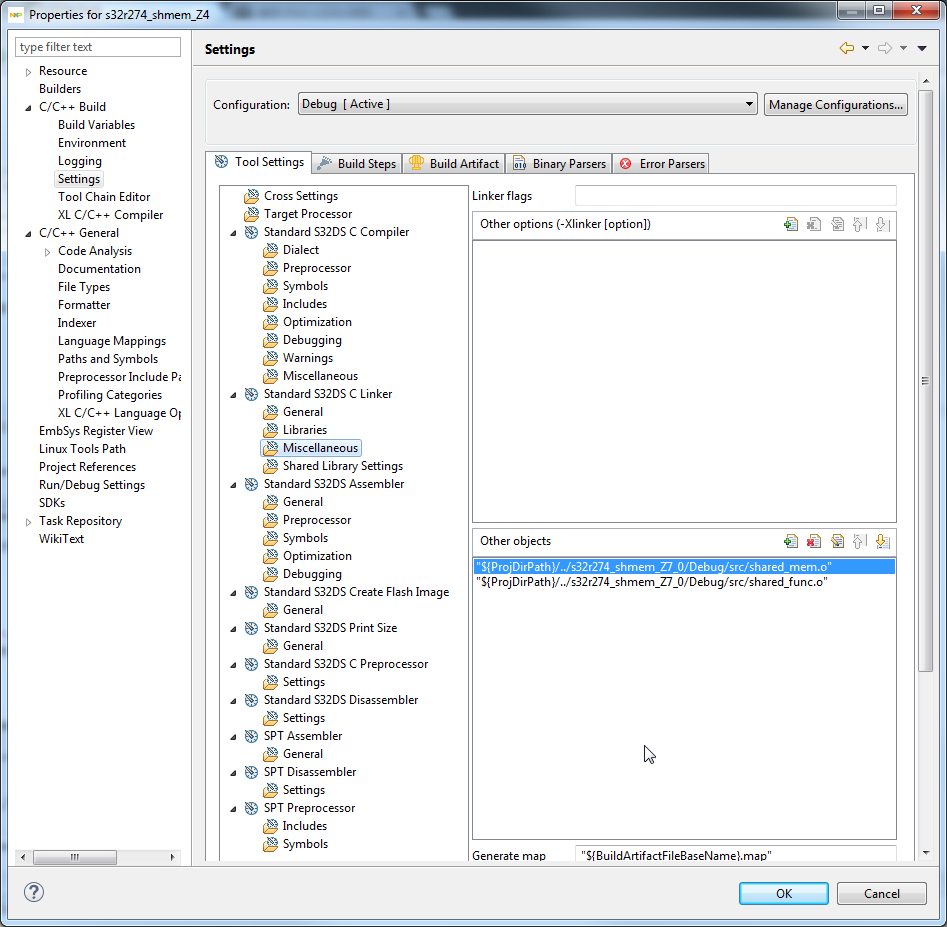Select Optimization under C Compiler
Image resolution: width=947 pixels, height=927 pixels.
(x=317, y=322)
